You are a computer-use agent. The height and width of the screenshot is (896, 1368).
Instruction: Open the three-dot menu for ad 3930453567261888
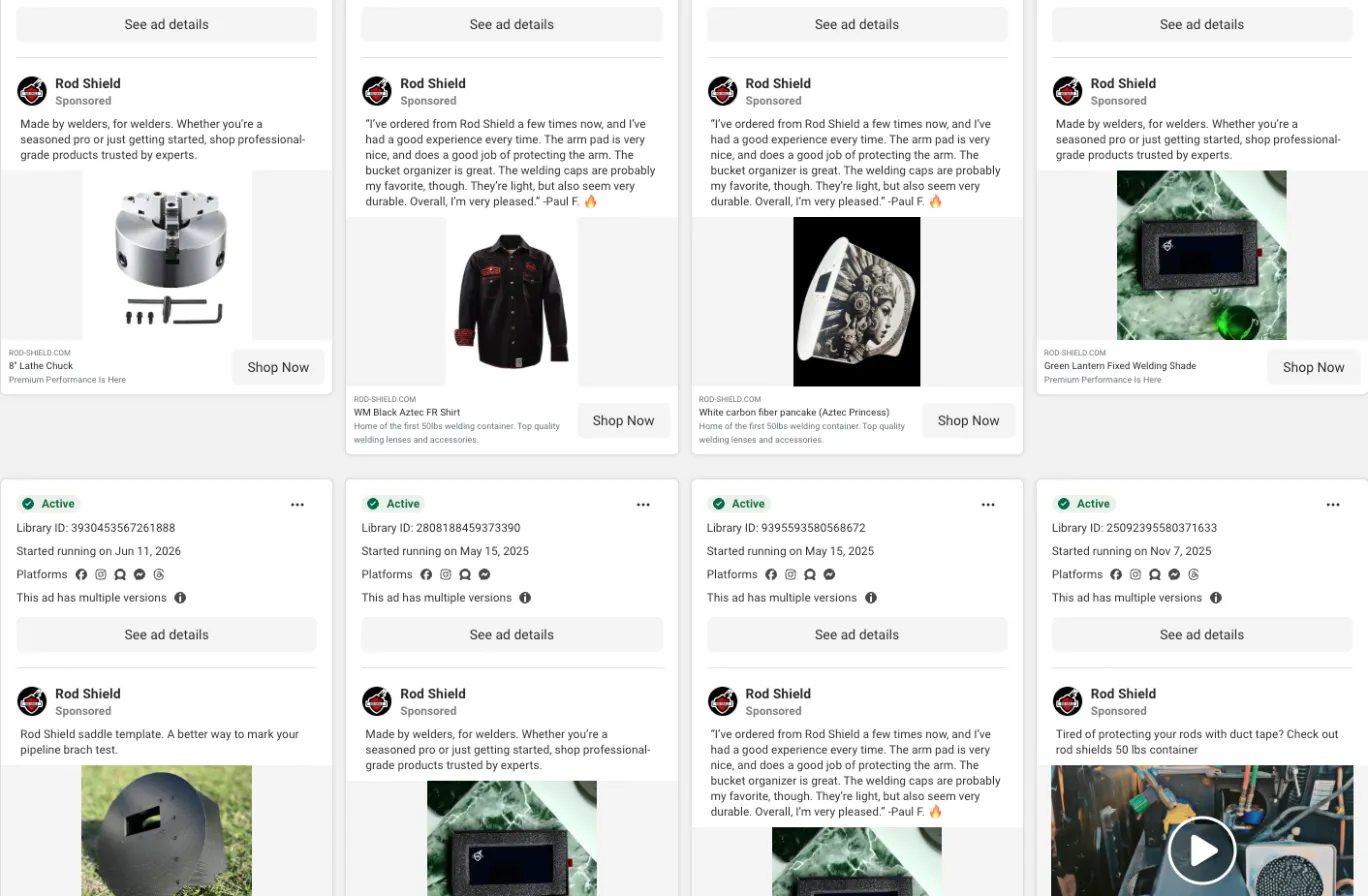pyautogui.click(x=297, y=505)
